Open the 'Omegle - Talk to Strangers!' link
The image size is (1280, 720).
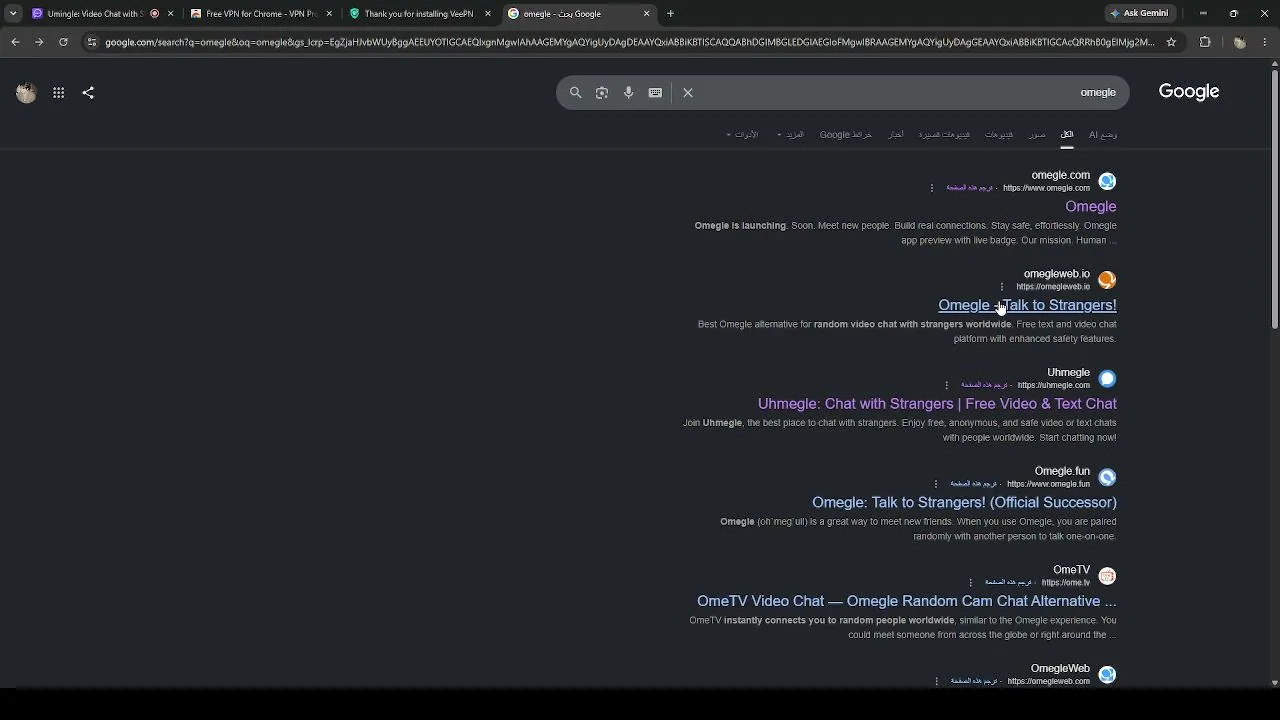coord(1027,306)
